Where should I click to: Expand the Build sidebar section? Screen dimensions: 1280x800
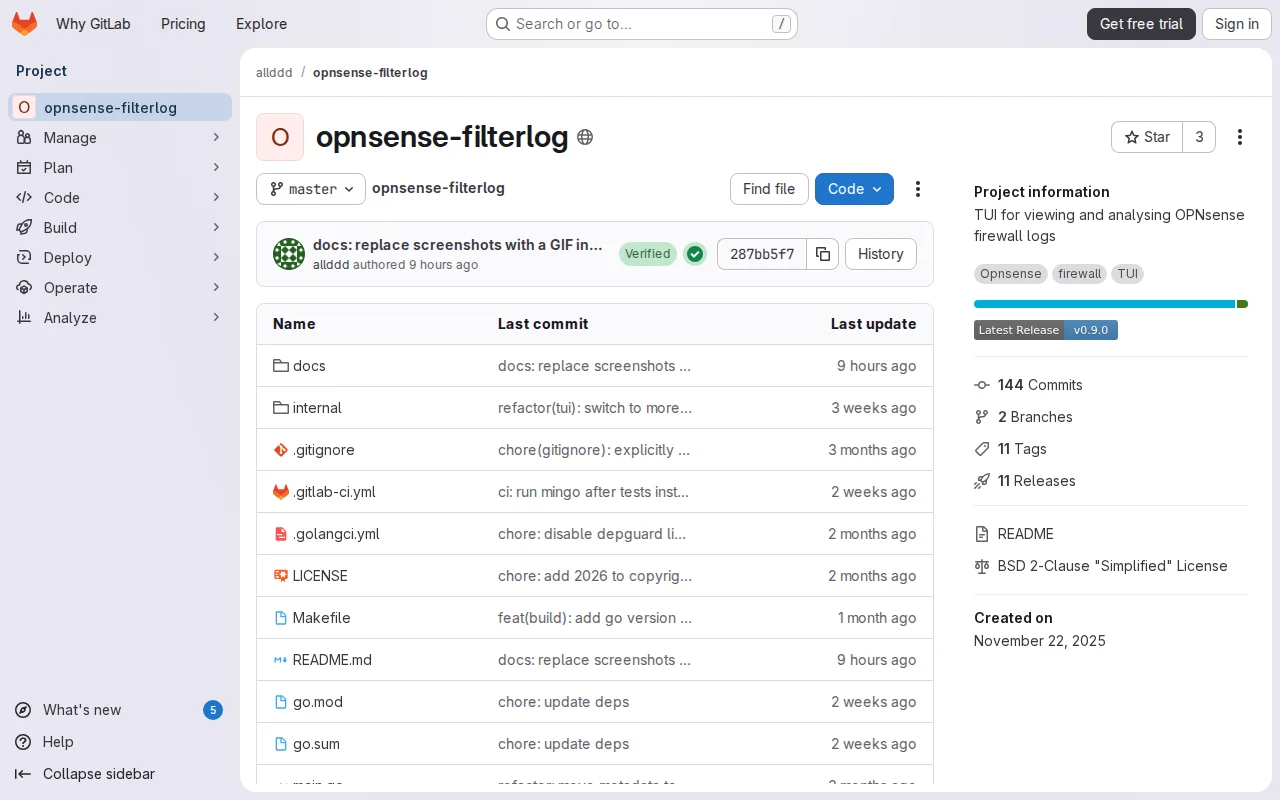pos(120,227)
